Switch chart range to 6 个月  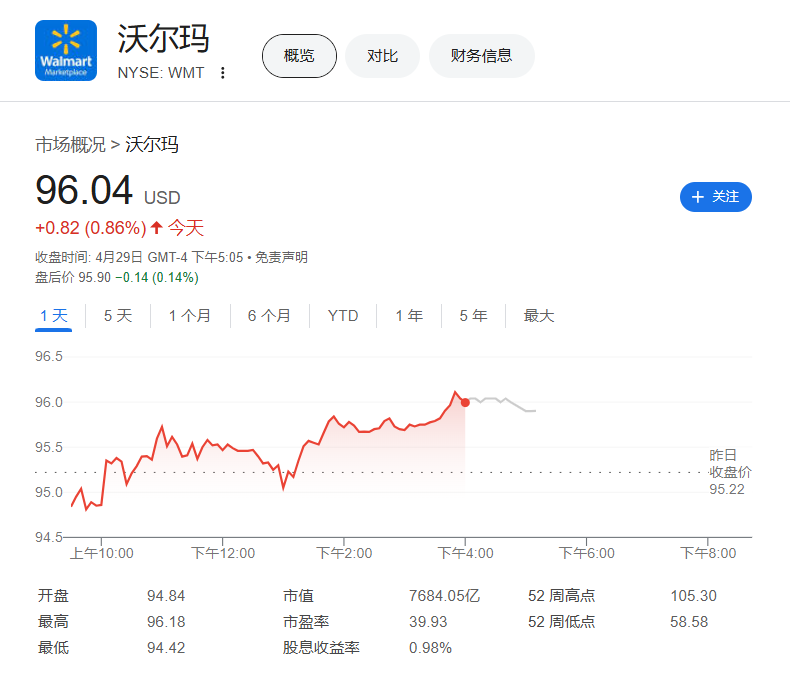269,316
